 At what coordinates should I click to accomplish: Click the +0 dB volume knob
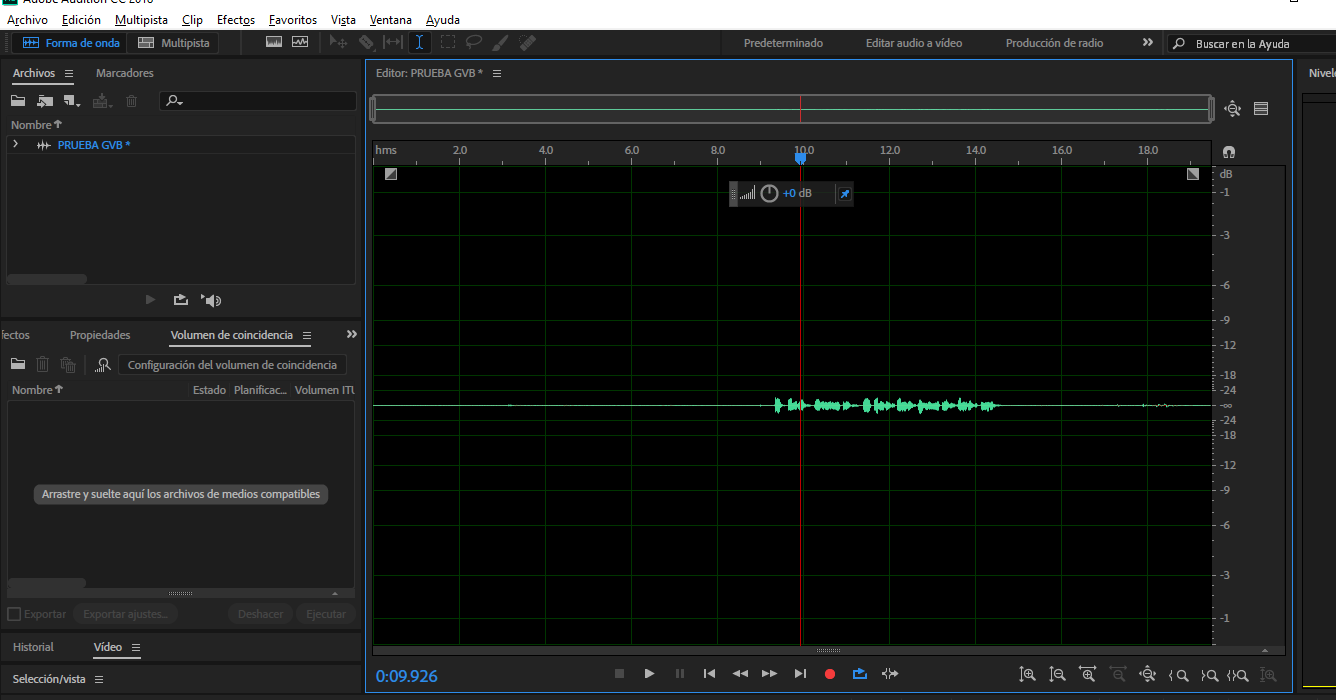coord(769,194)
